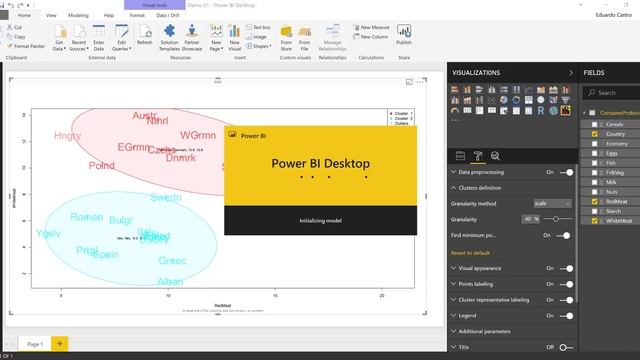
Task: Toggle the Data preprocessing switch
Action: click(x=566, y=172)
